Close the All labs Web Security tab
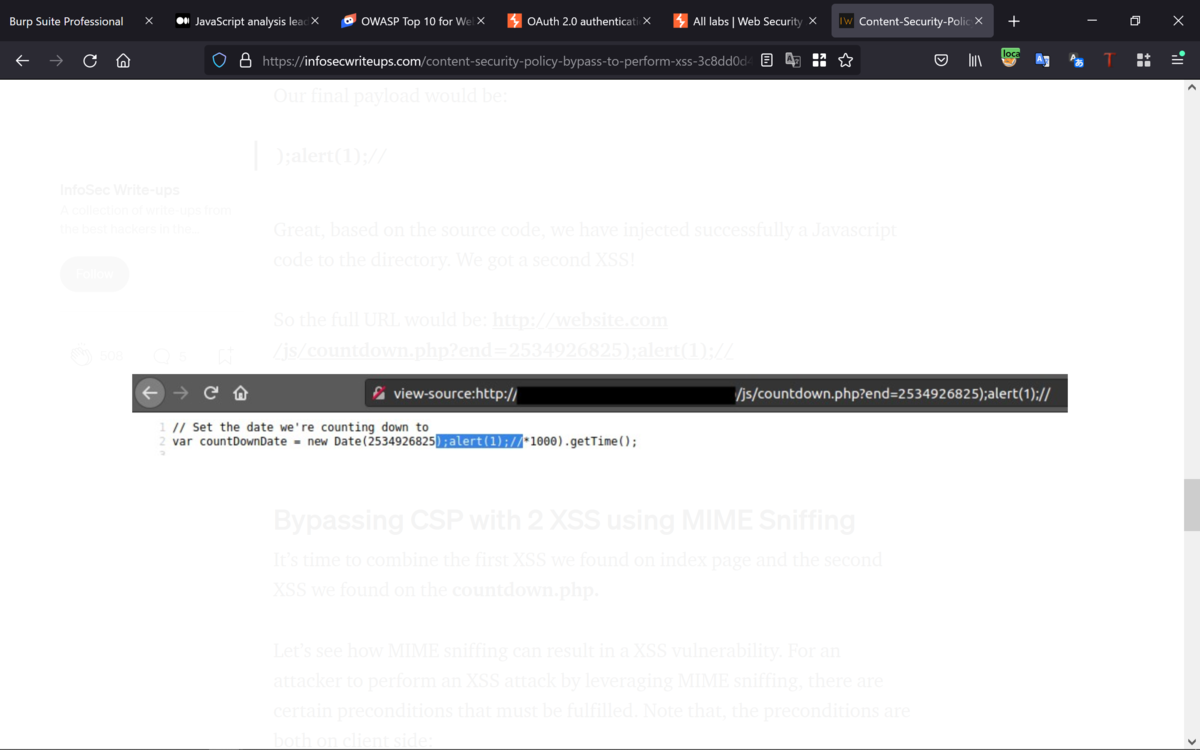The height and width of the screenshot is (750, 1200). pos(812,21)
